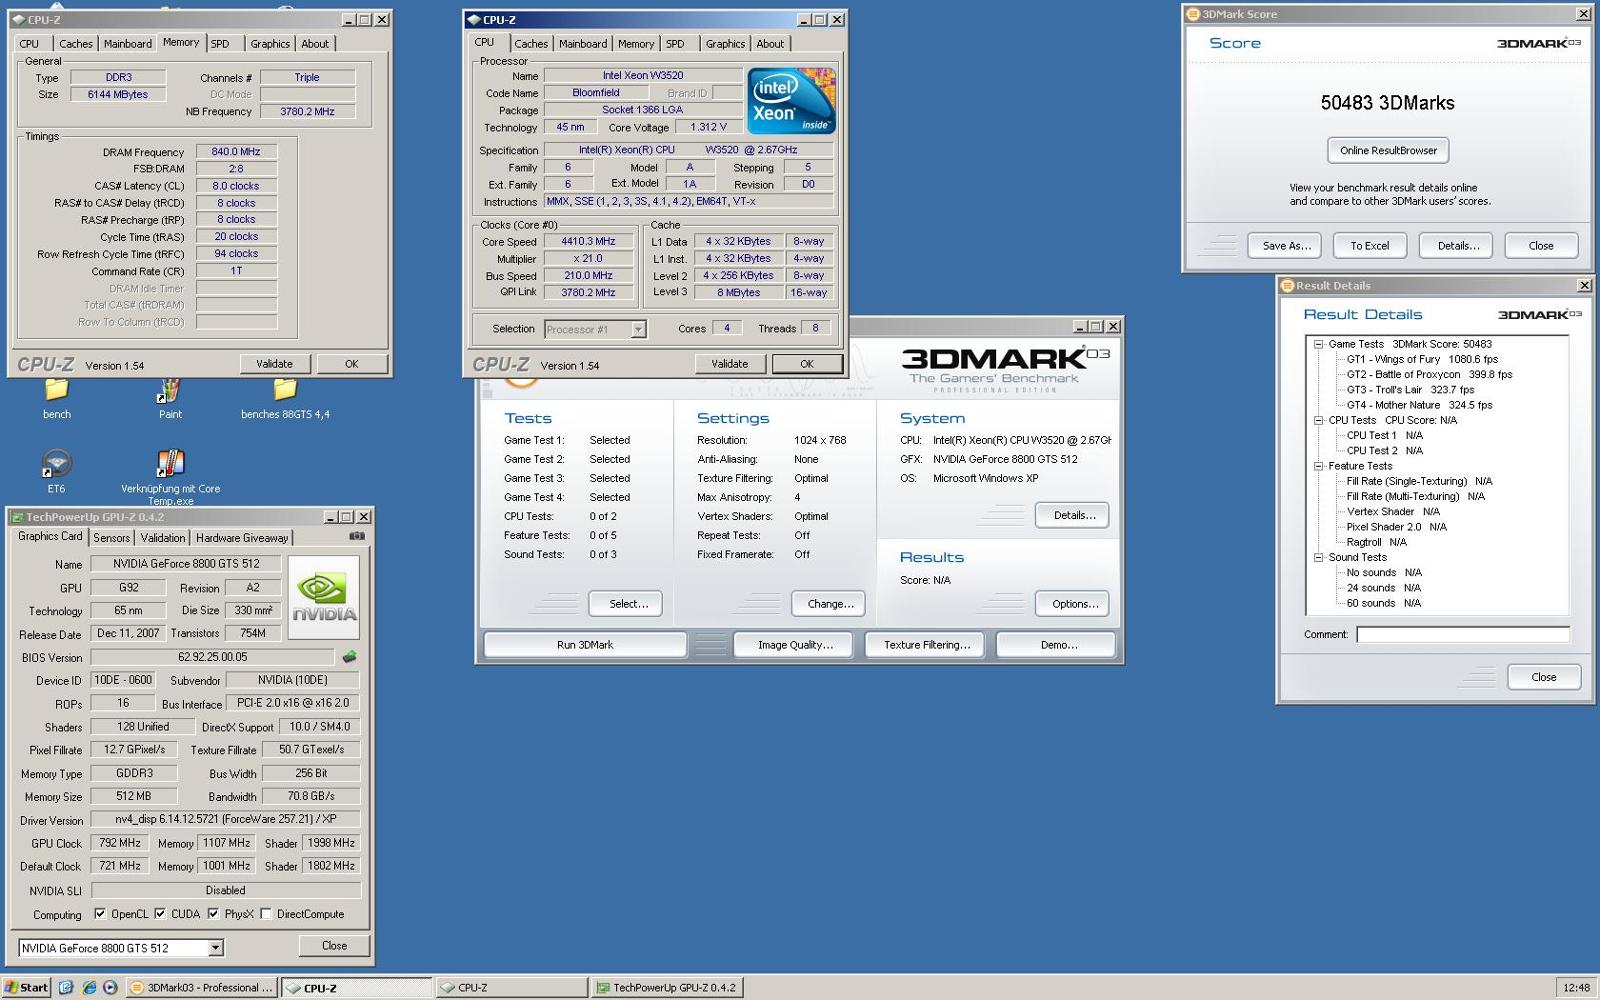Export score with To Excel button
This screenshot has height=1000, width=1600.
coord(1370,246)
